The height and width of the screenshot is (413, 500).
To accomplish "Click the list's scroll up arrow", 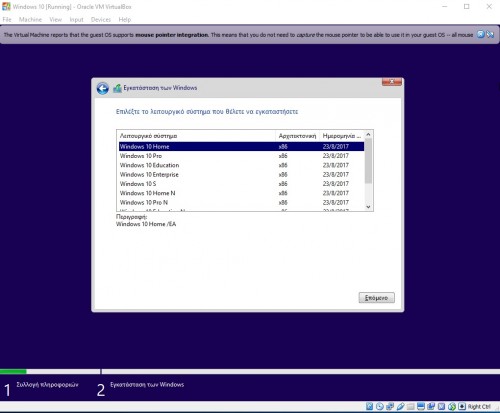I will pyautogui.click(x=368, y=135).
